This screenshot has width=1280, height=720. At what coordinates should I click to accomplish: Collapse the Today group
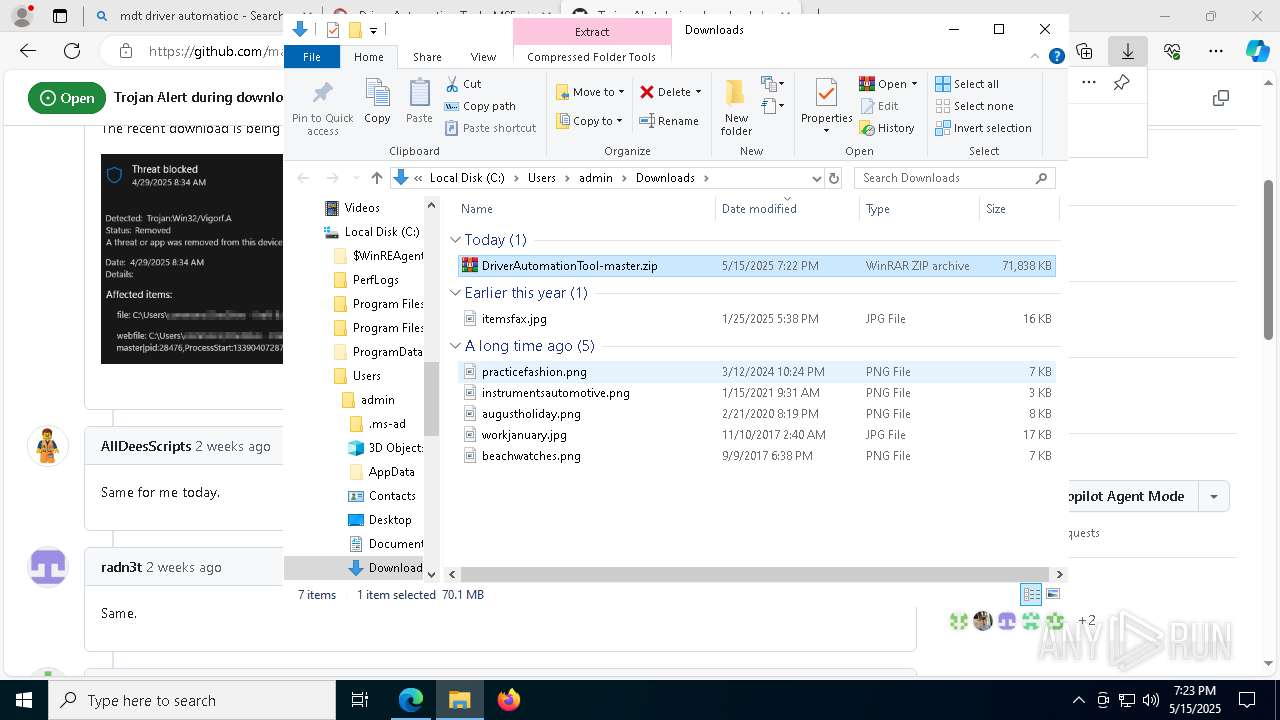[x=455, y=240]
